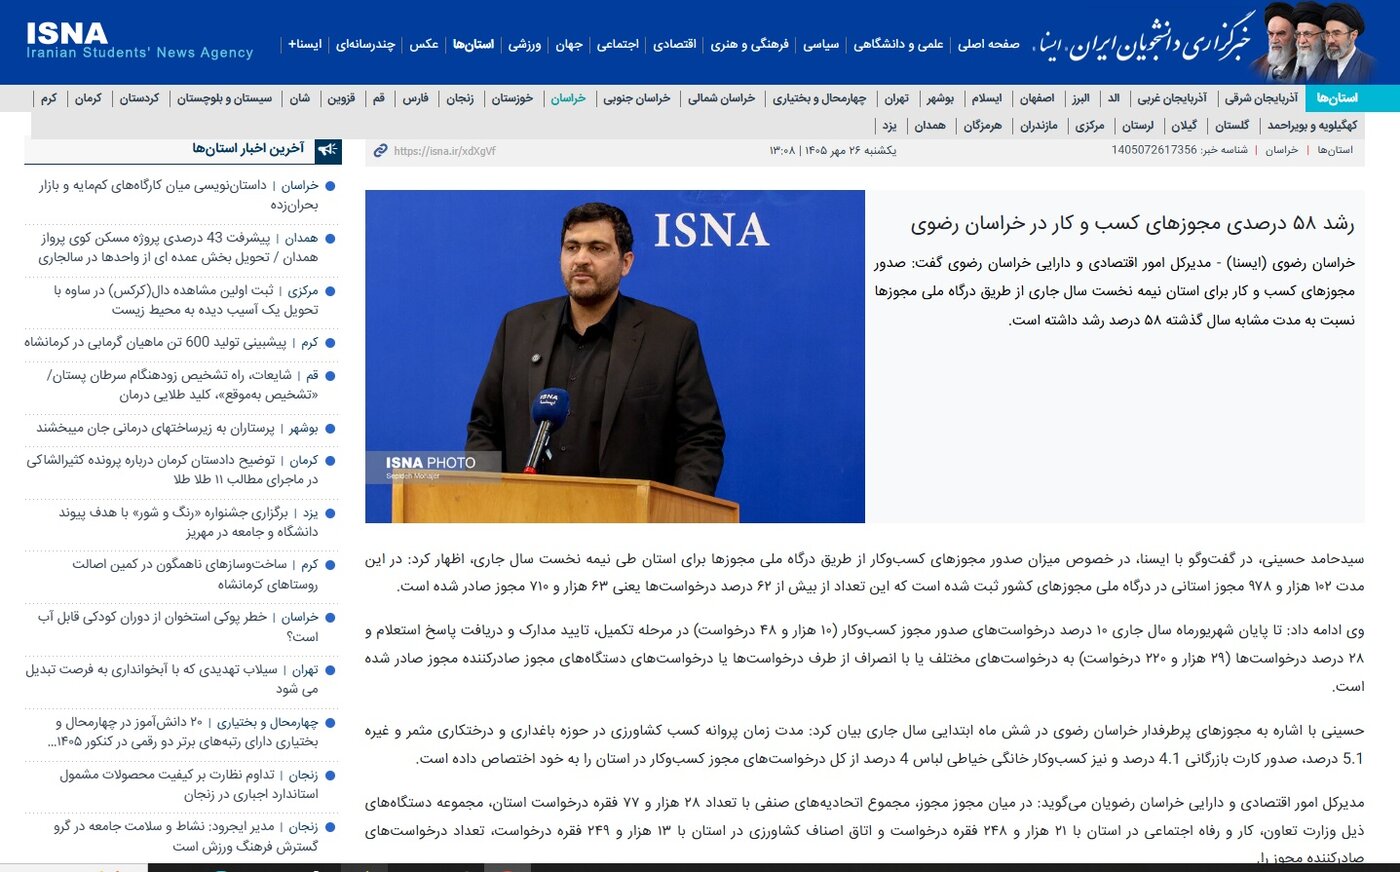Click the article photo of speaker at podium

pyautogui.click(x=615, y=356)
